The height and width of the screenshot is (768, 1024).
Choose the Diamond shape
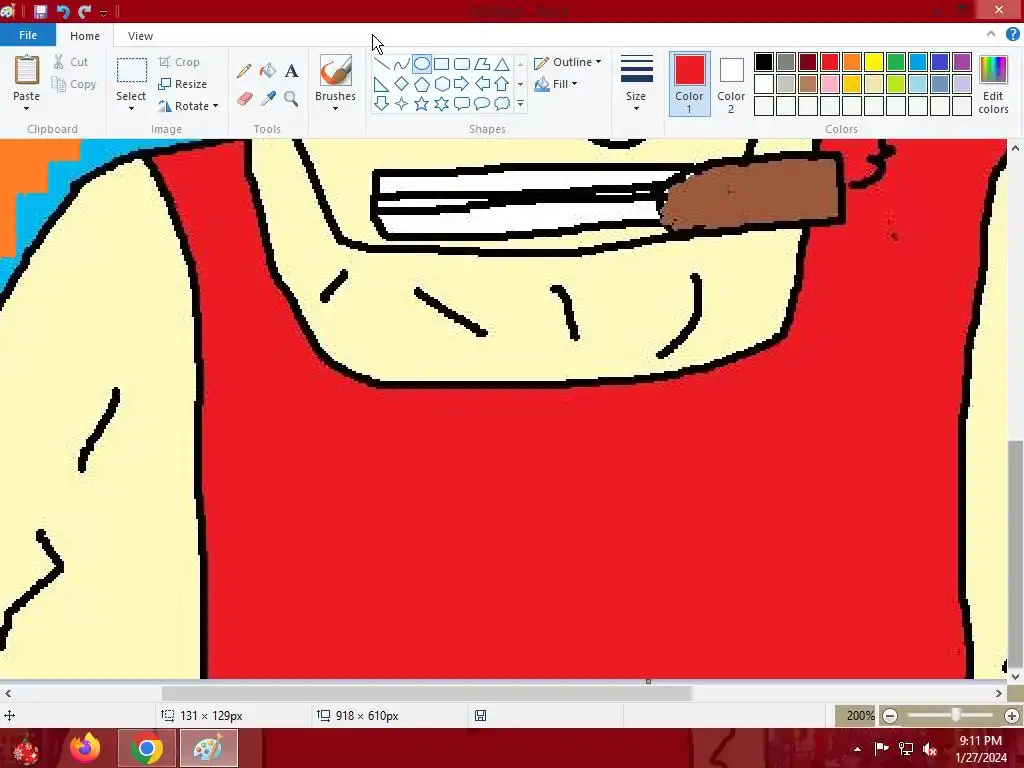pos(402,84)
